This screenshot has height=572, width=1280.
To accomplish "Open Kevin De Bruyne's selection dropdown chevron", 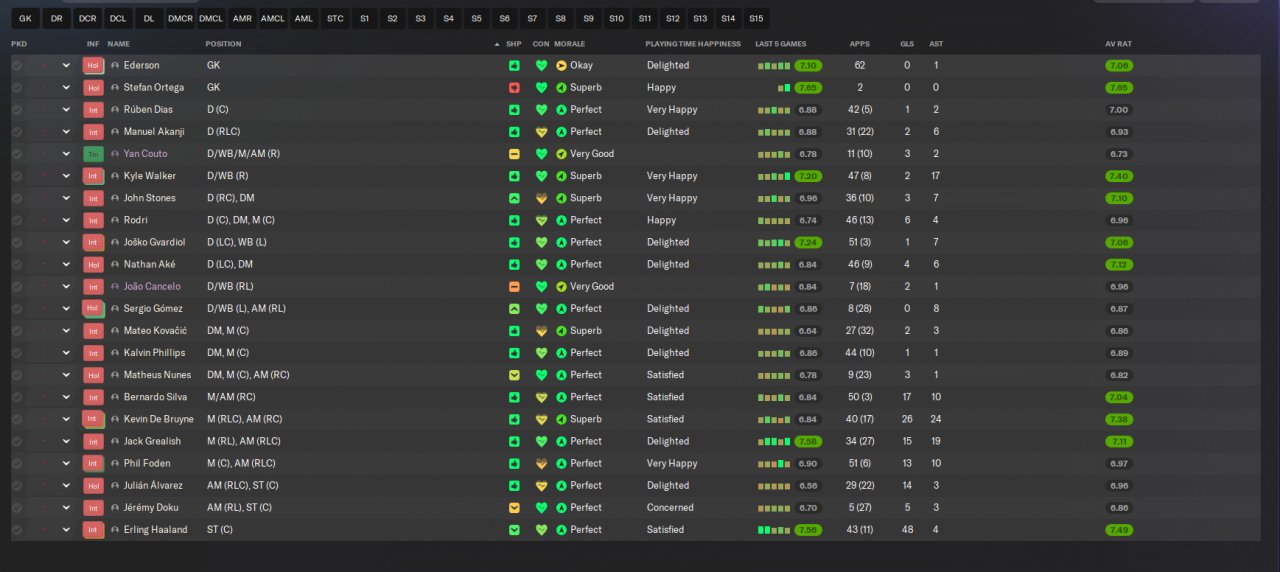I will point(67,419).
